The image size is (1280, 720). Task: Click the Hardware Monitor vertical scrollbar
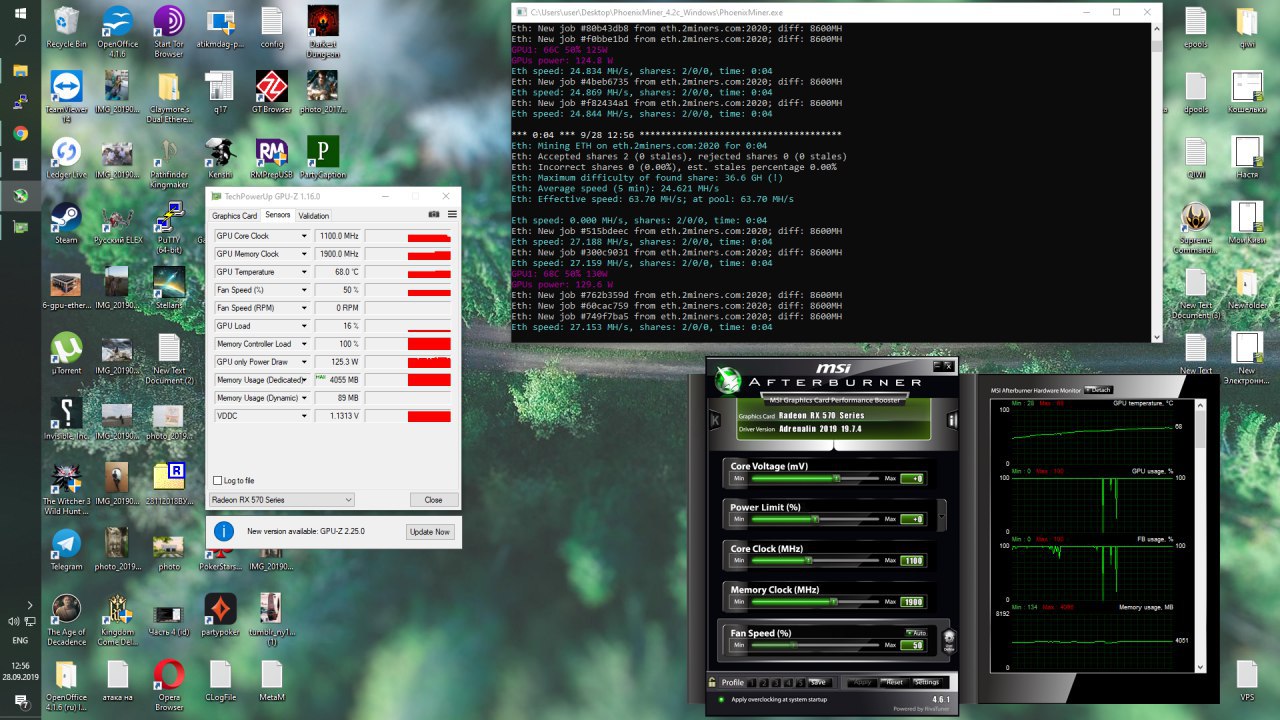tap(1201, 536)
